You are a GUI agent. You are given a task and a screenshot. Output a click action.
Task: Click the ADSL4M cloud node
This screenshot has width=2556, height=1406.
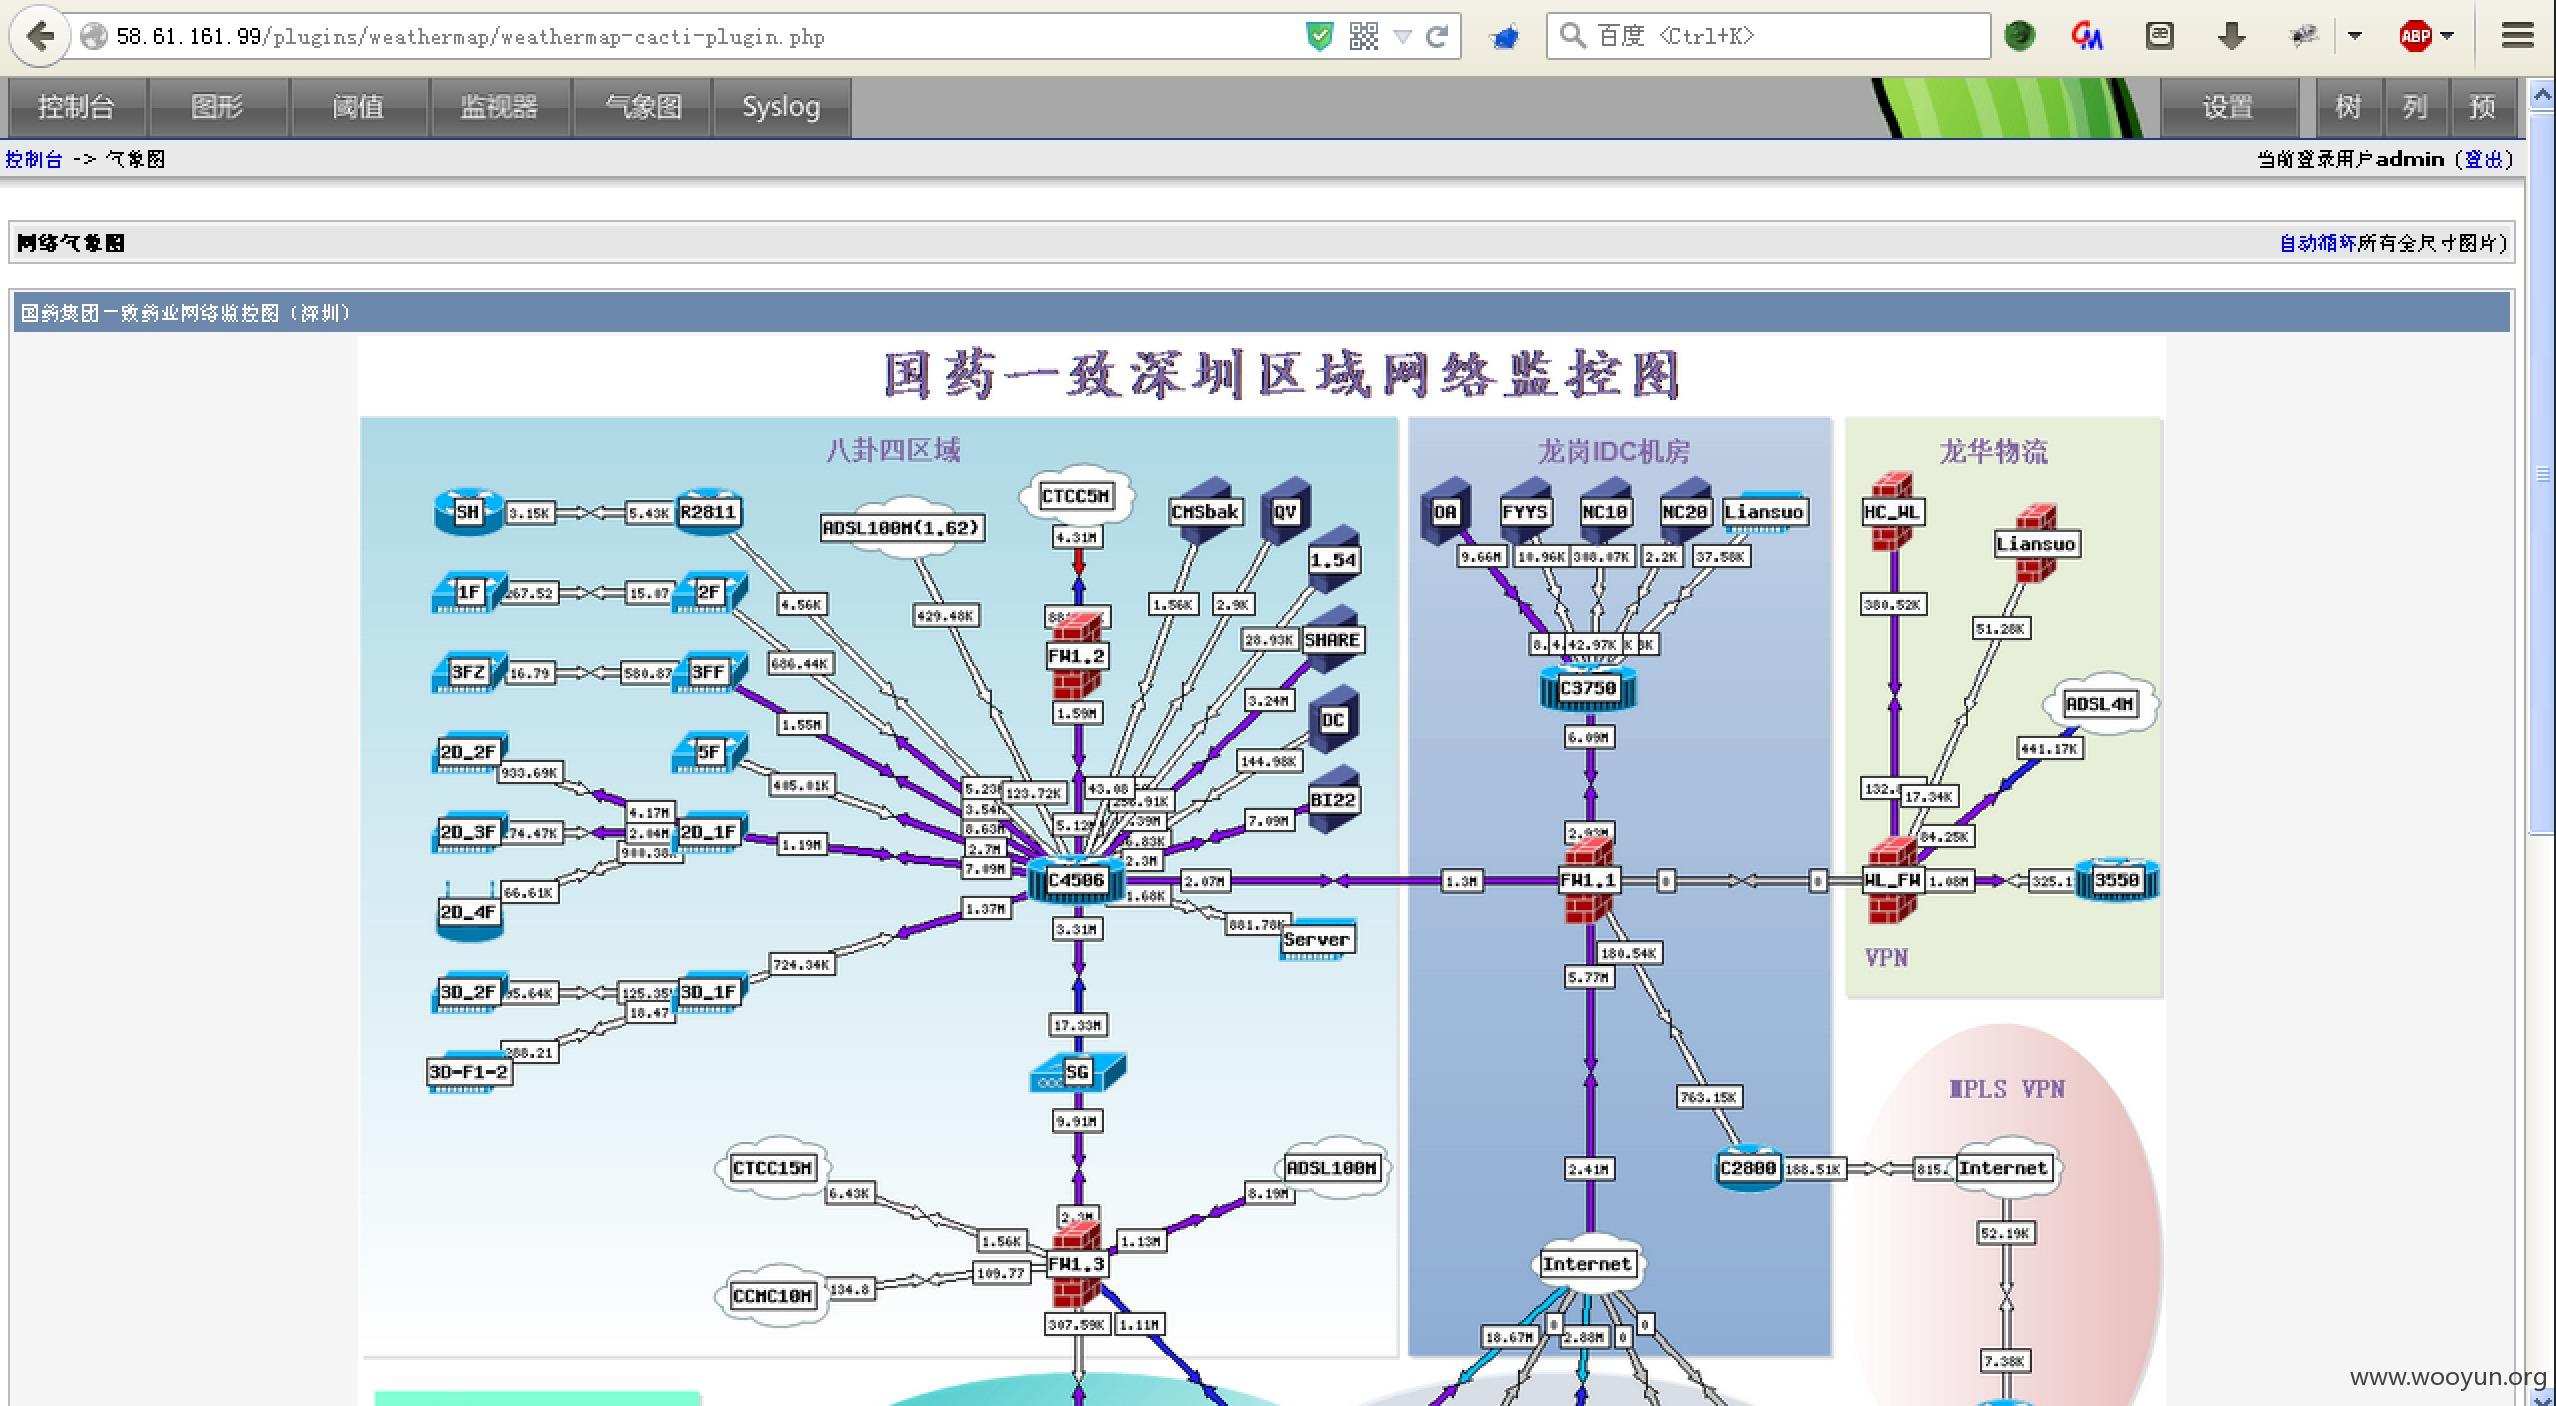click(x=2100, y=704)
